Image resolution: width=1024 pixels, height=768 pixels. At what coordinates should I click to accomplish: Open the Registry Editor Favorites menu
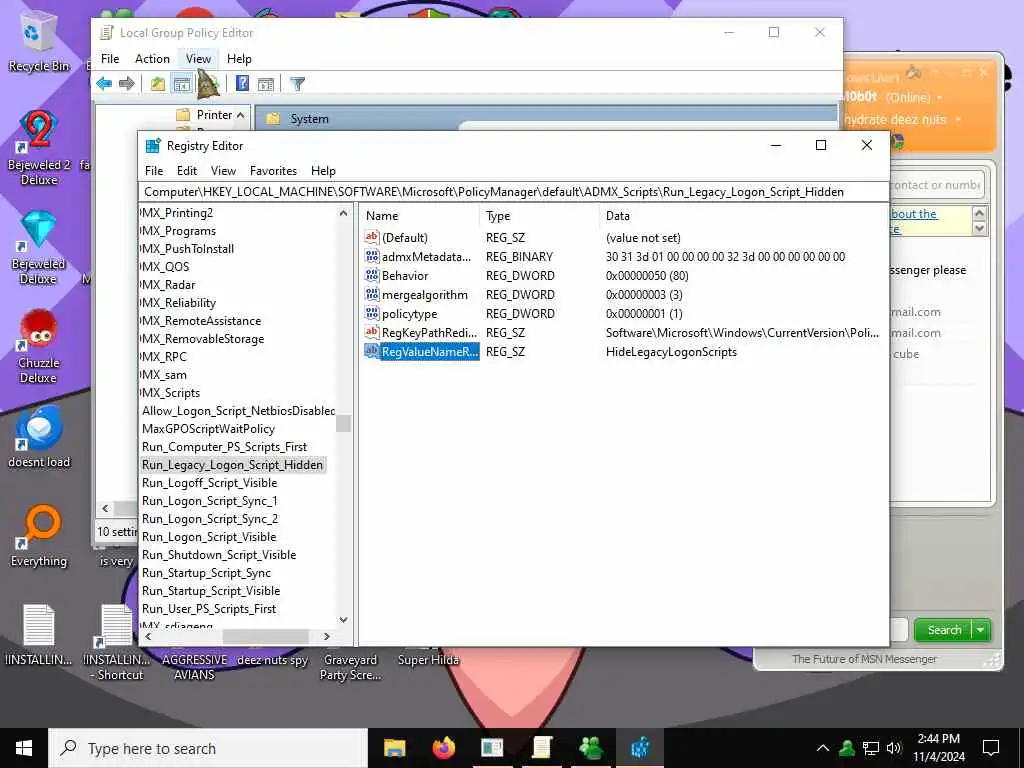[273, 170]
